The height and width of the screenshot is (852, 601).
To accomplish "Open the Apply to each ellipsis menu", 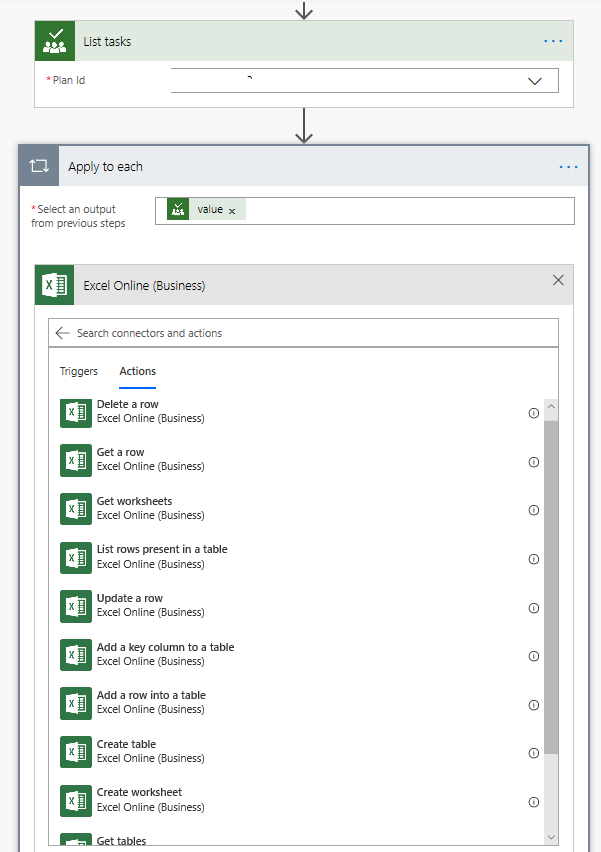I will (568, 167).
